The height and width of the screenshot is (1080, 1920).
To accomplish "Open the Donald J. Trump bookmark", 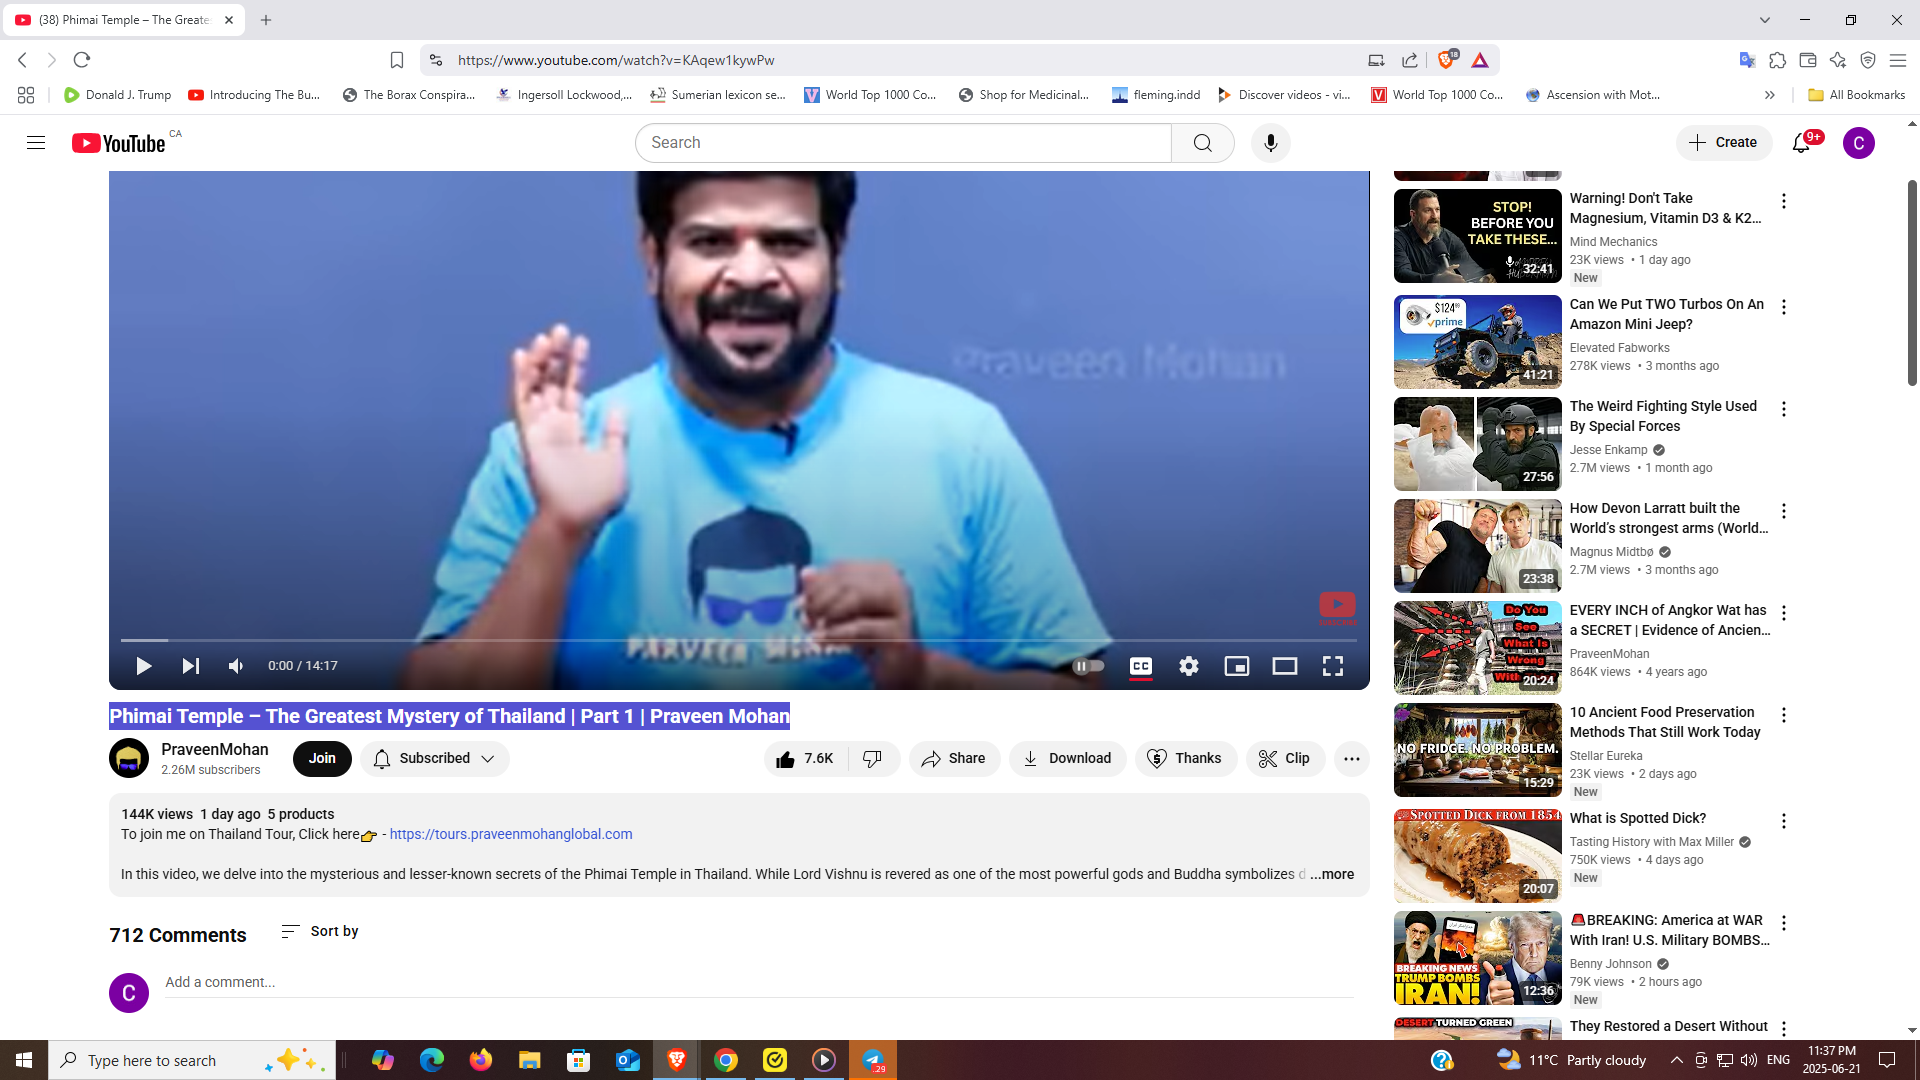I will coord(117,95).
